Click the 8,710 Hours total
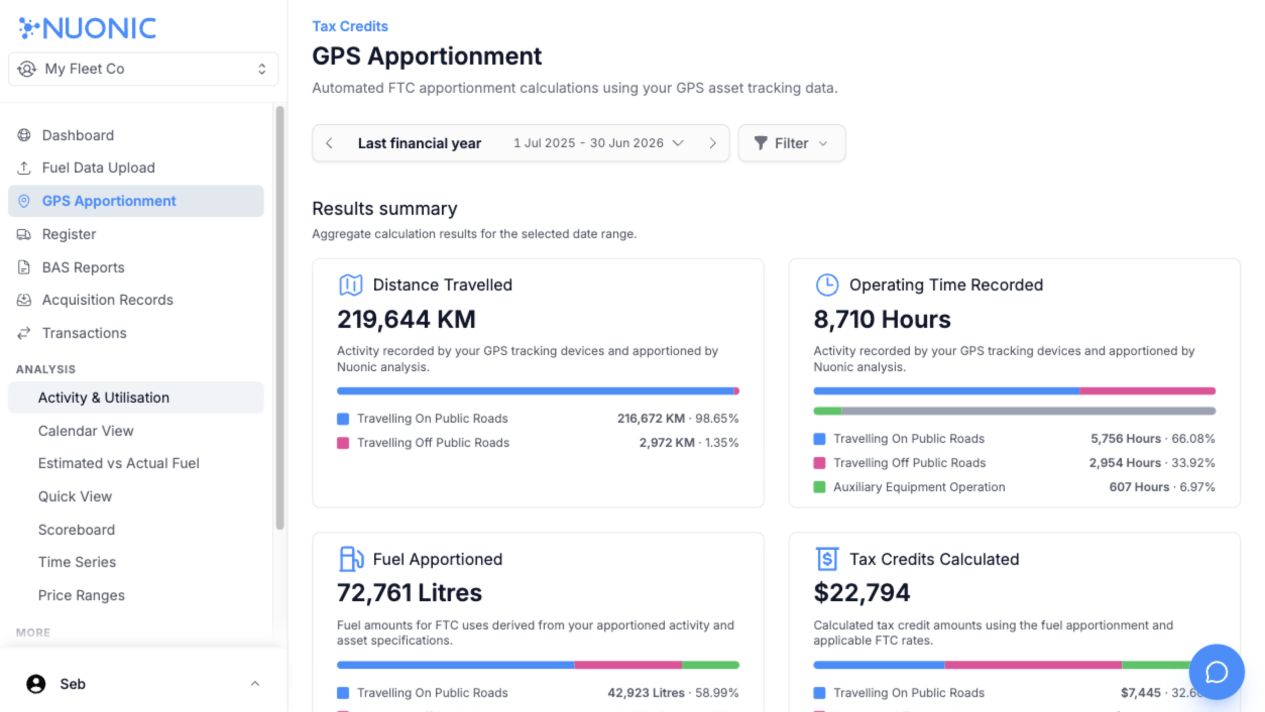Image resolution: width=1265 pixels, height=712 pixels. pyautogui.click(x=882, y=319)
